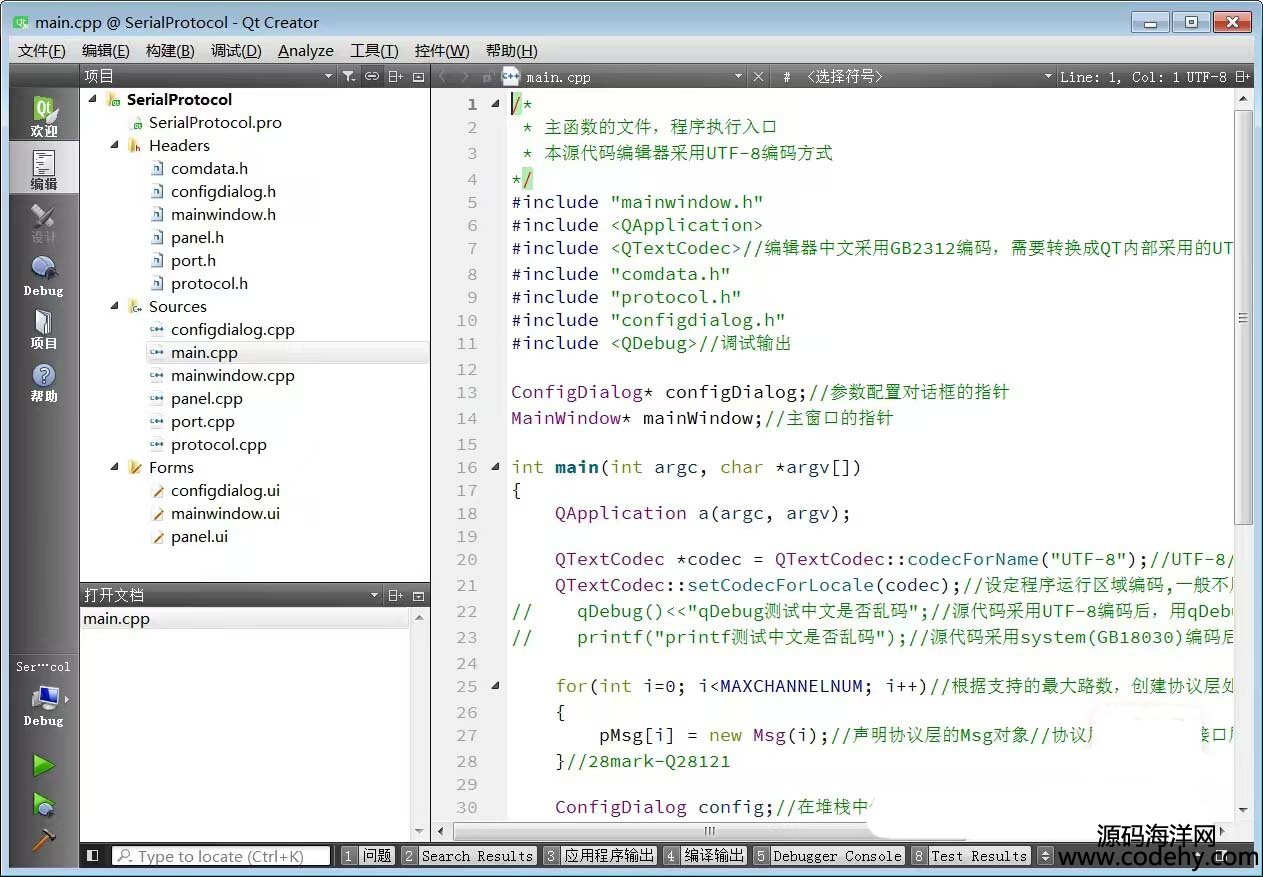Close the main.cpp document

point(758,76)
